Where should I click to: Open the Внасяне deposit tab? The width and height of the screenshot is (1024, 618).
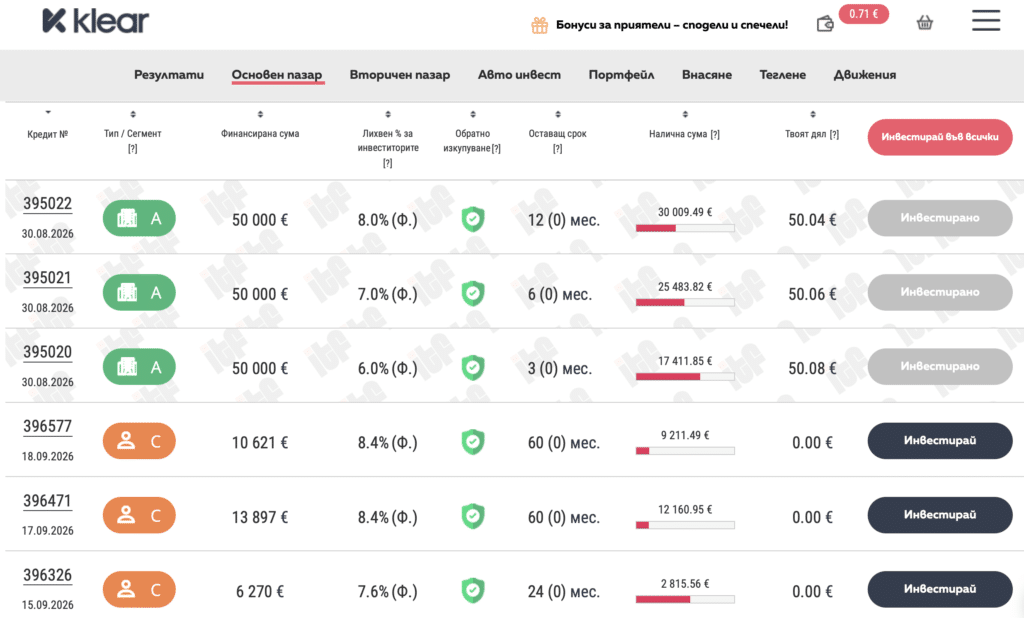click(707, 75)
